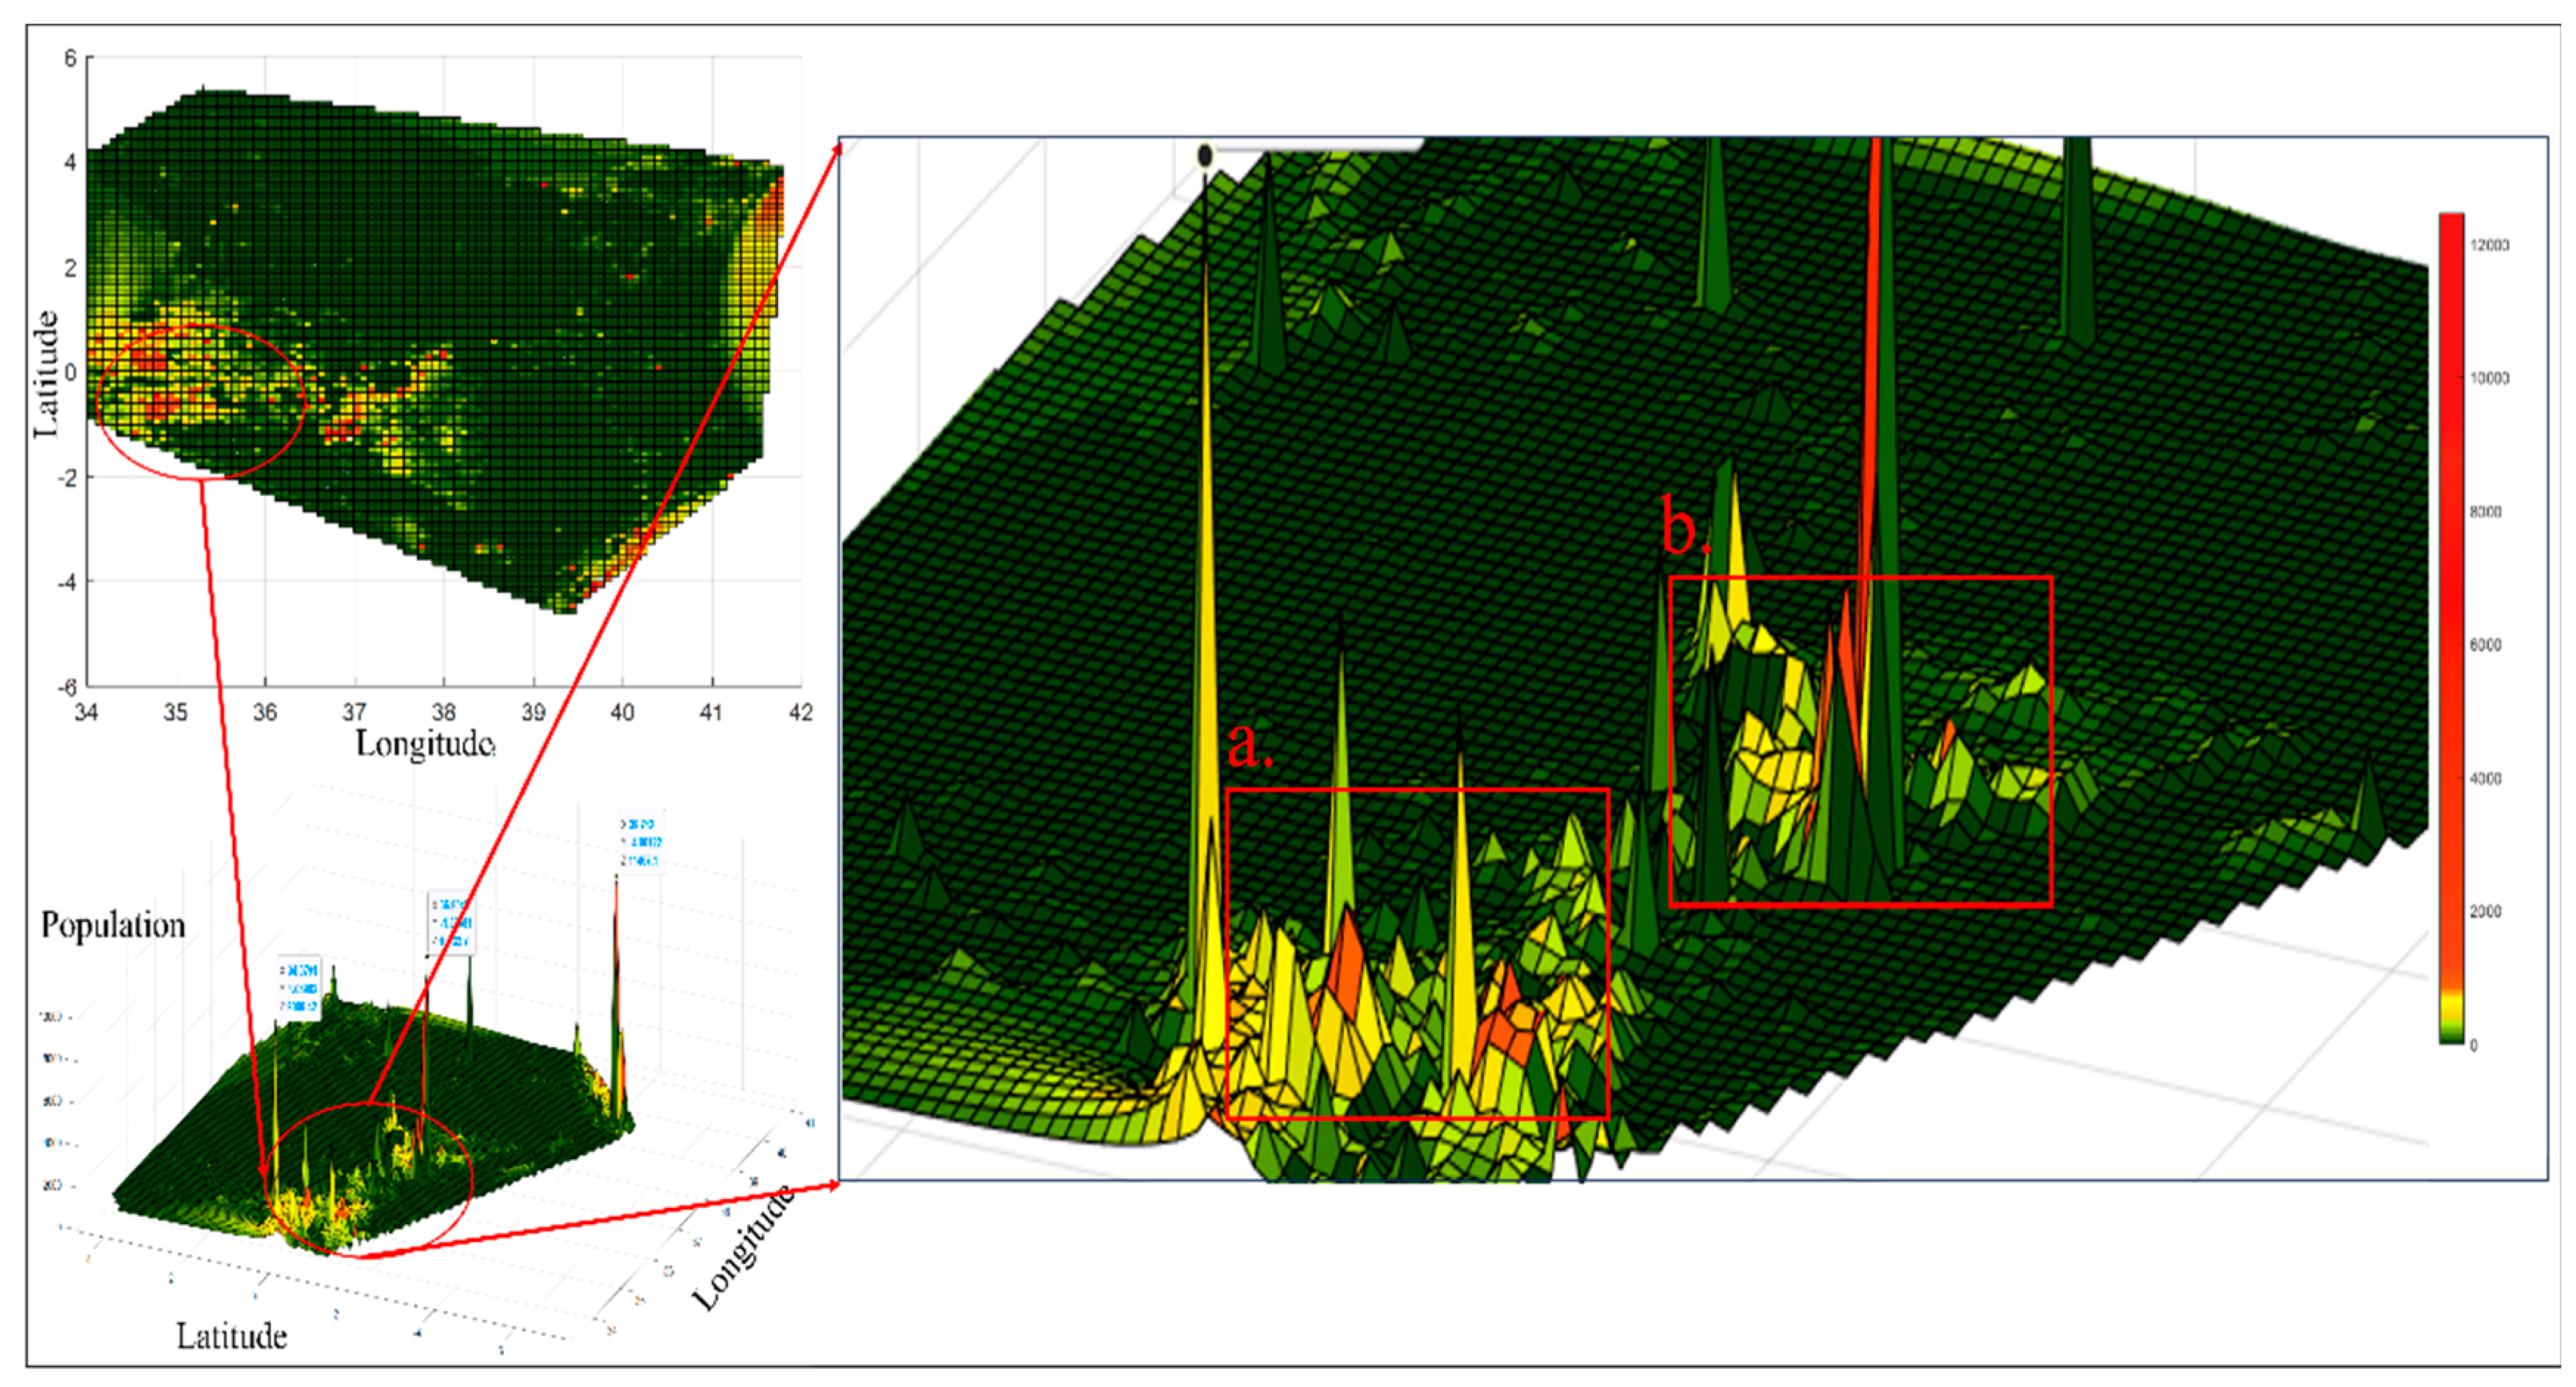Click the top red end of the colorbar
Viewport: 2576px width, 1387px height.
pos(2451,222)
